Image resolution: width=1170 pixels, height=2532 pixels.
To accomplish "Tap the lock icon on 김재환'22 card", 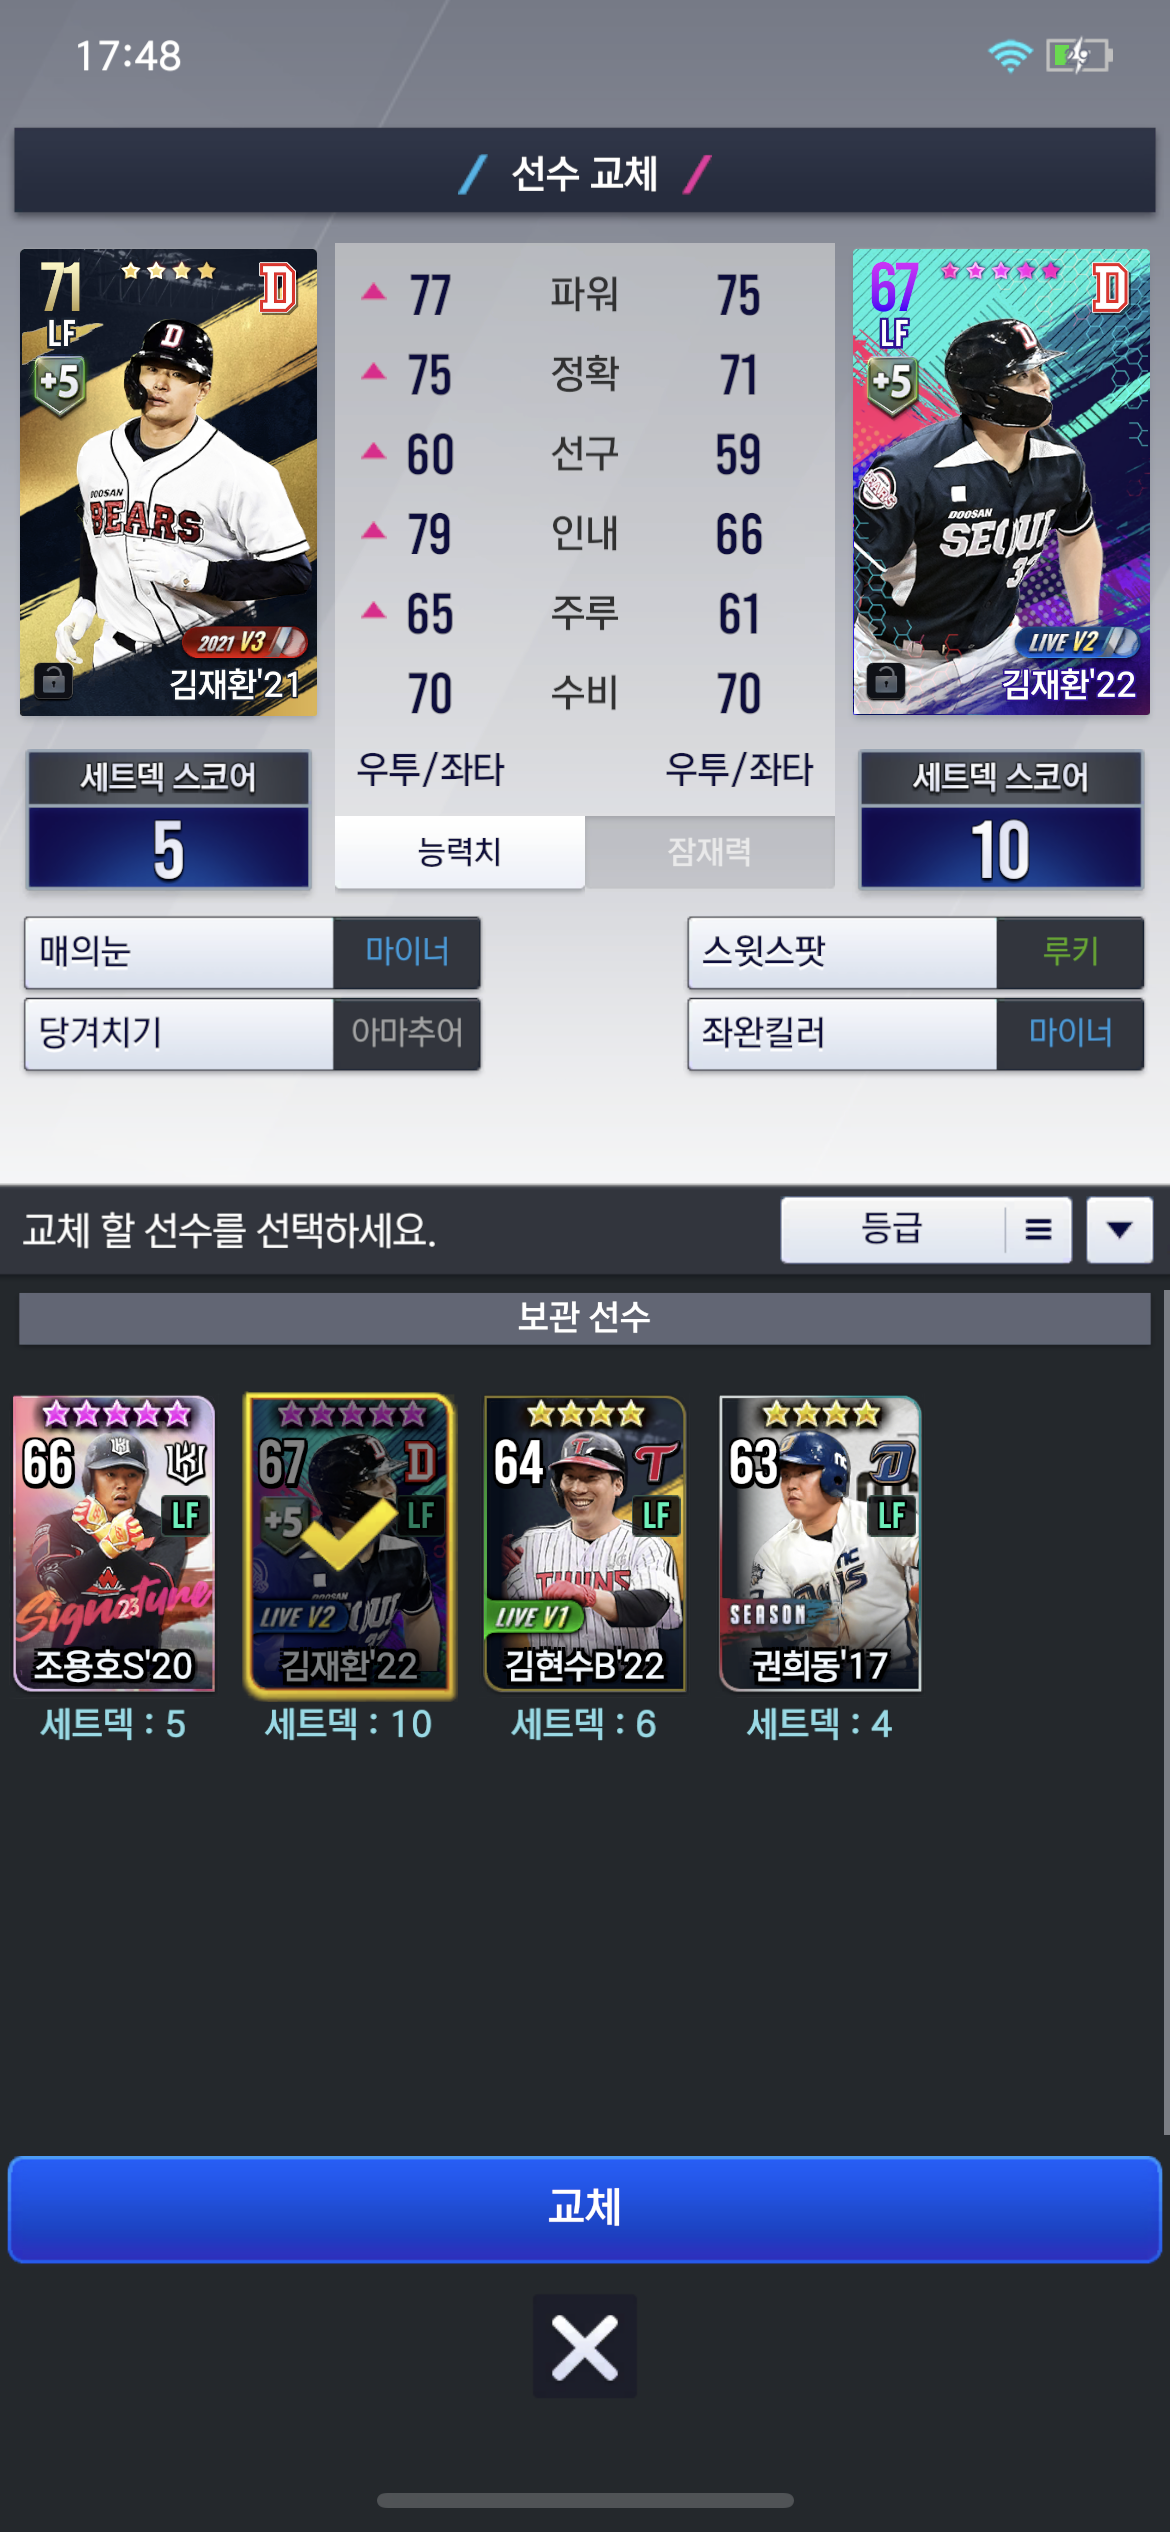I will point(885,680).
